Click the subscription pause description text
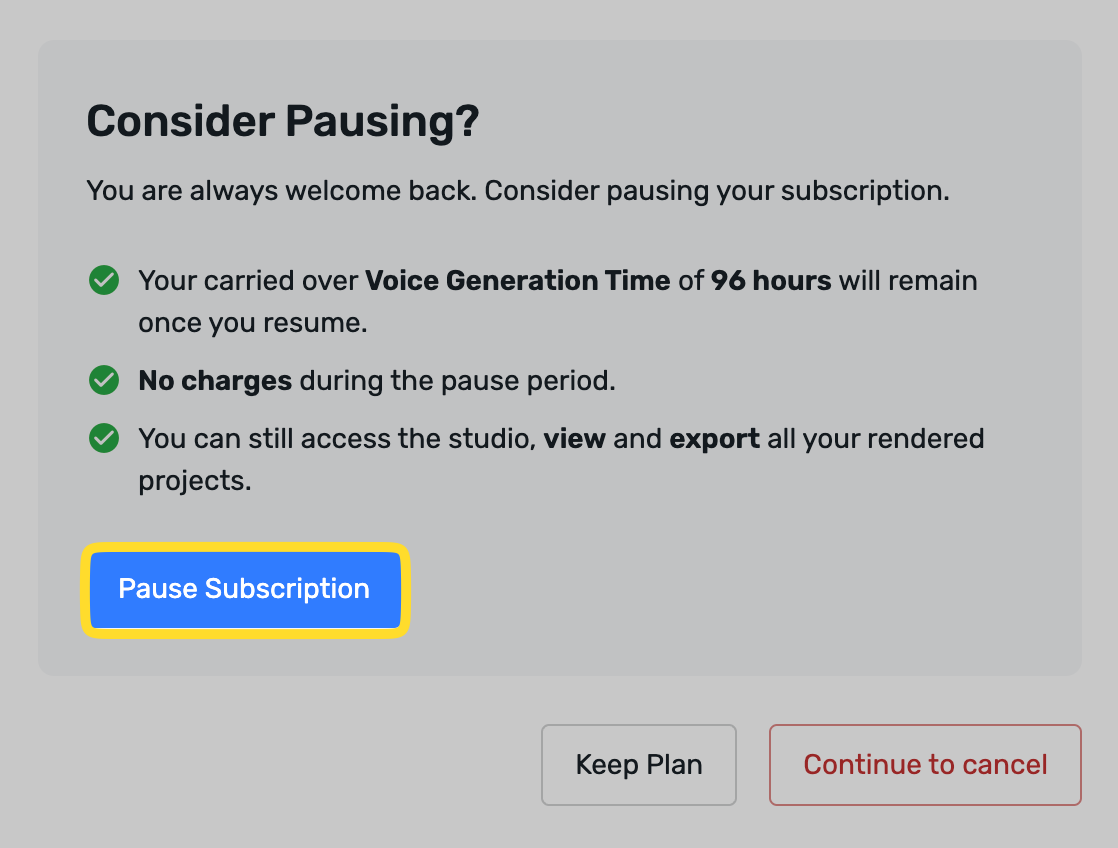This screenshot has height=848, width=1118. coord(518,190)
